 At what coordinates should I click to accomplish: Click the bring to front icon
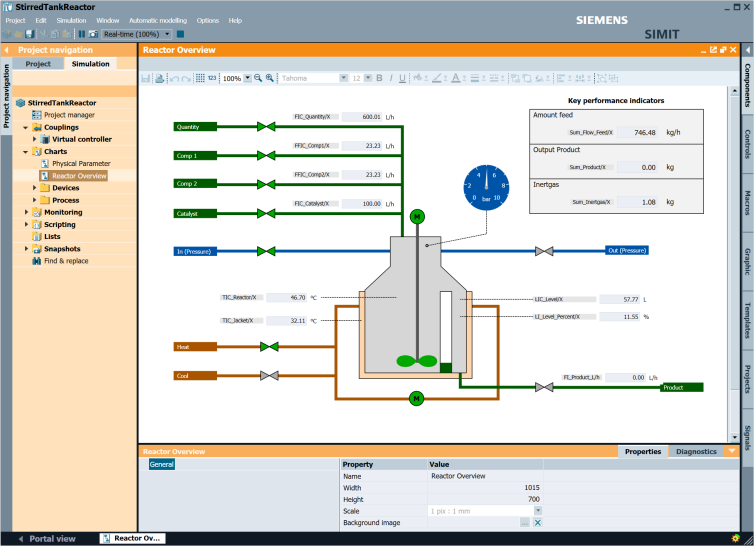tap(515, 78)
